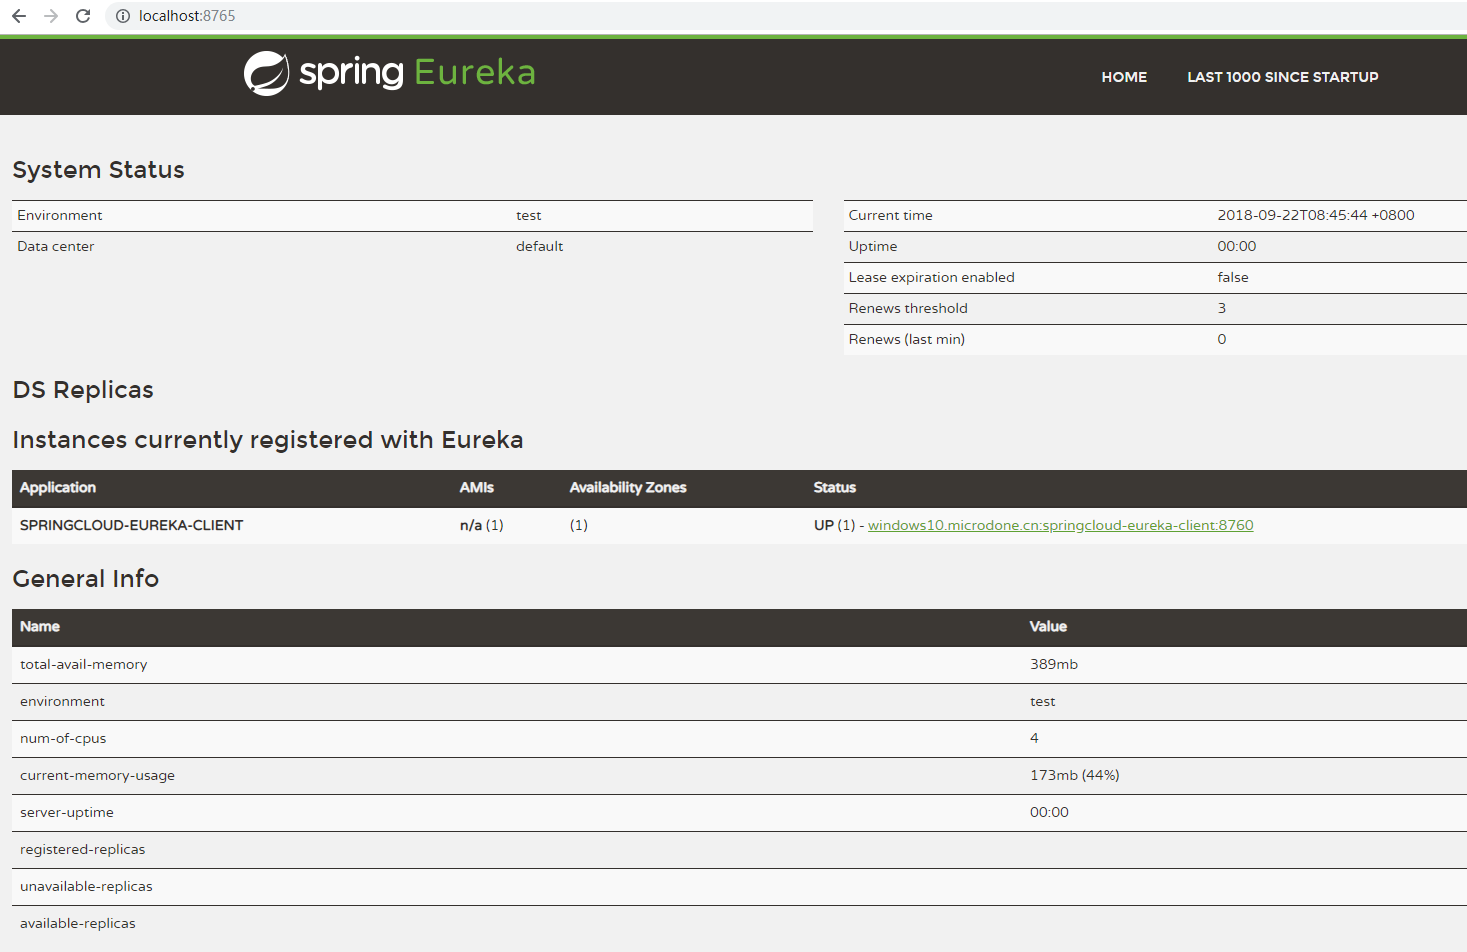Select the Renews threshold label
This screenshot has width=1467, height=952.
(x=908, y=308)
